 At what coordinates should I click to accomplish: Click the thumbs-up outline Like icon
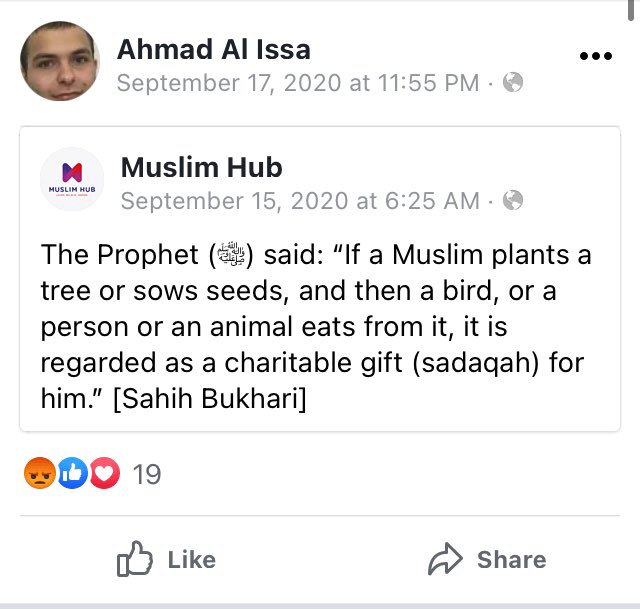coord(135,559)
